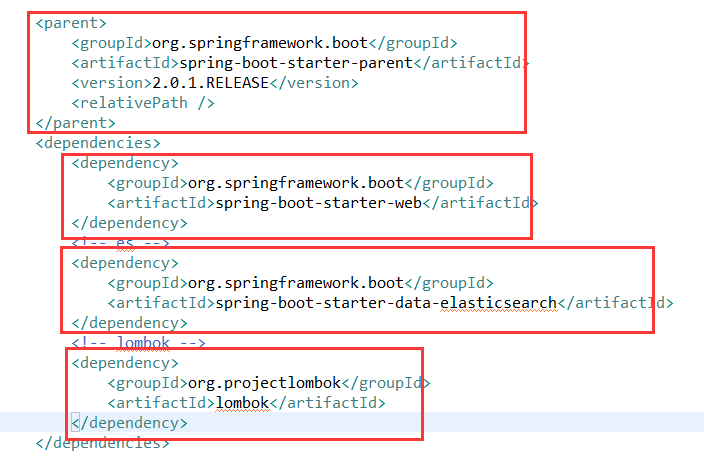Click the closing </parent> tag

75,123
